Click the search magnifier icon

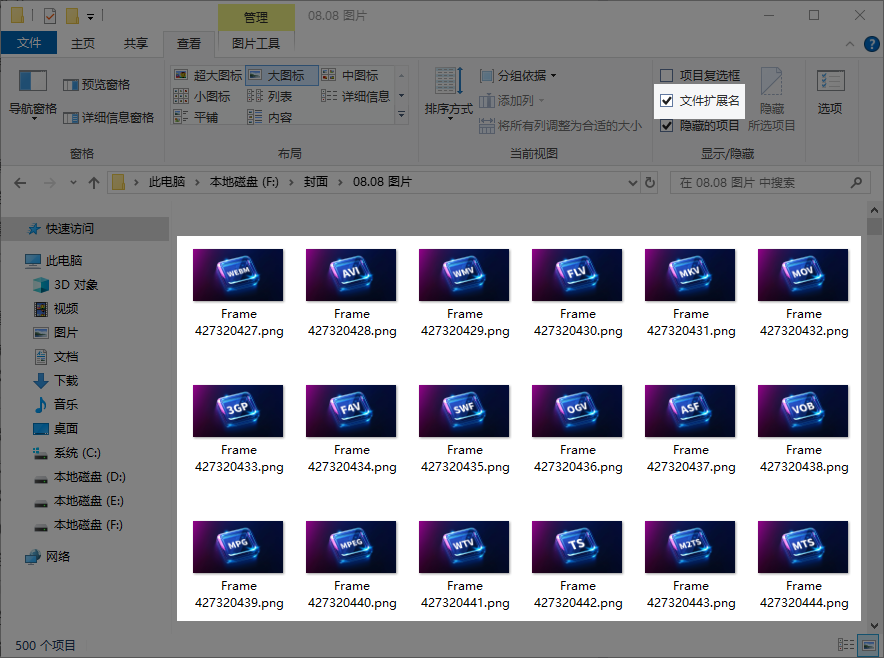coord(856,183)
